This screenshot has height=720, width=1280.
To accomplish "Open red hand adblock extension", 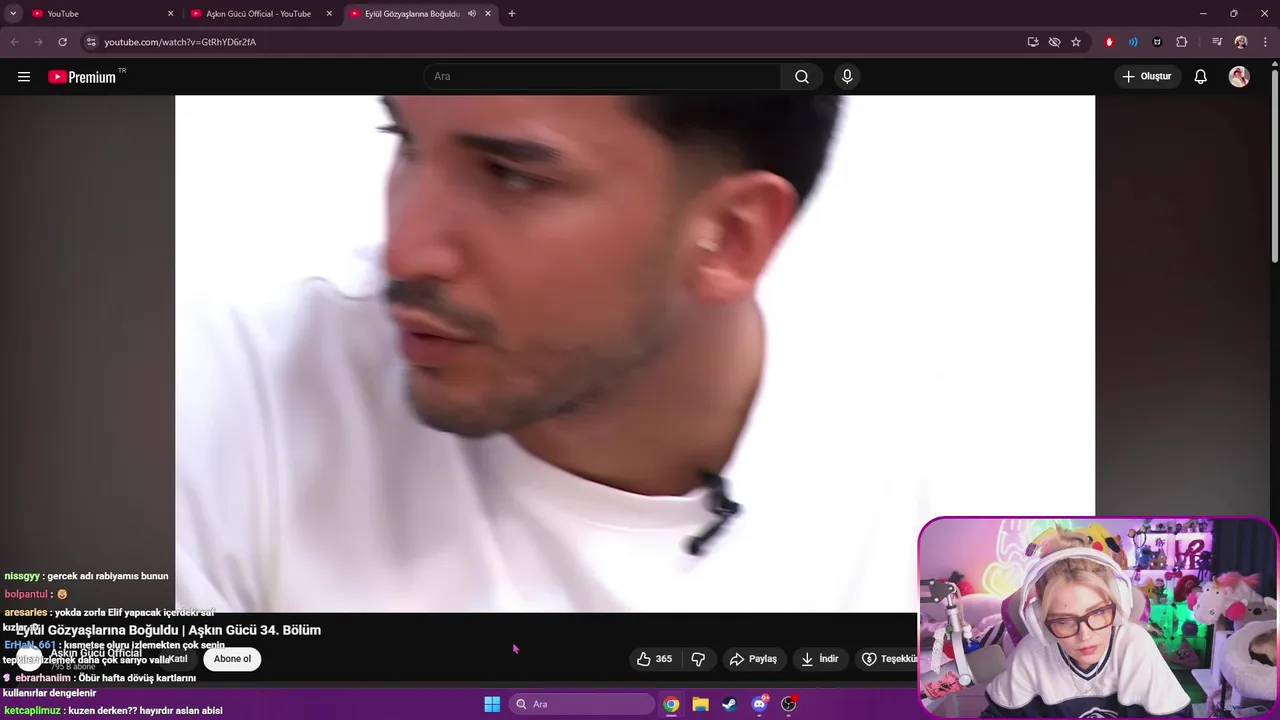I will click(x=1109, y=42).
